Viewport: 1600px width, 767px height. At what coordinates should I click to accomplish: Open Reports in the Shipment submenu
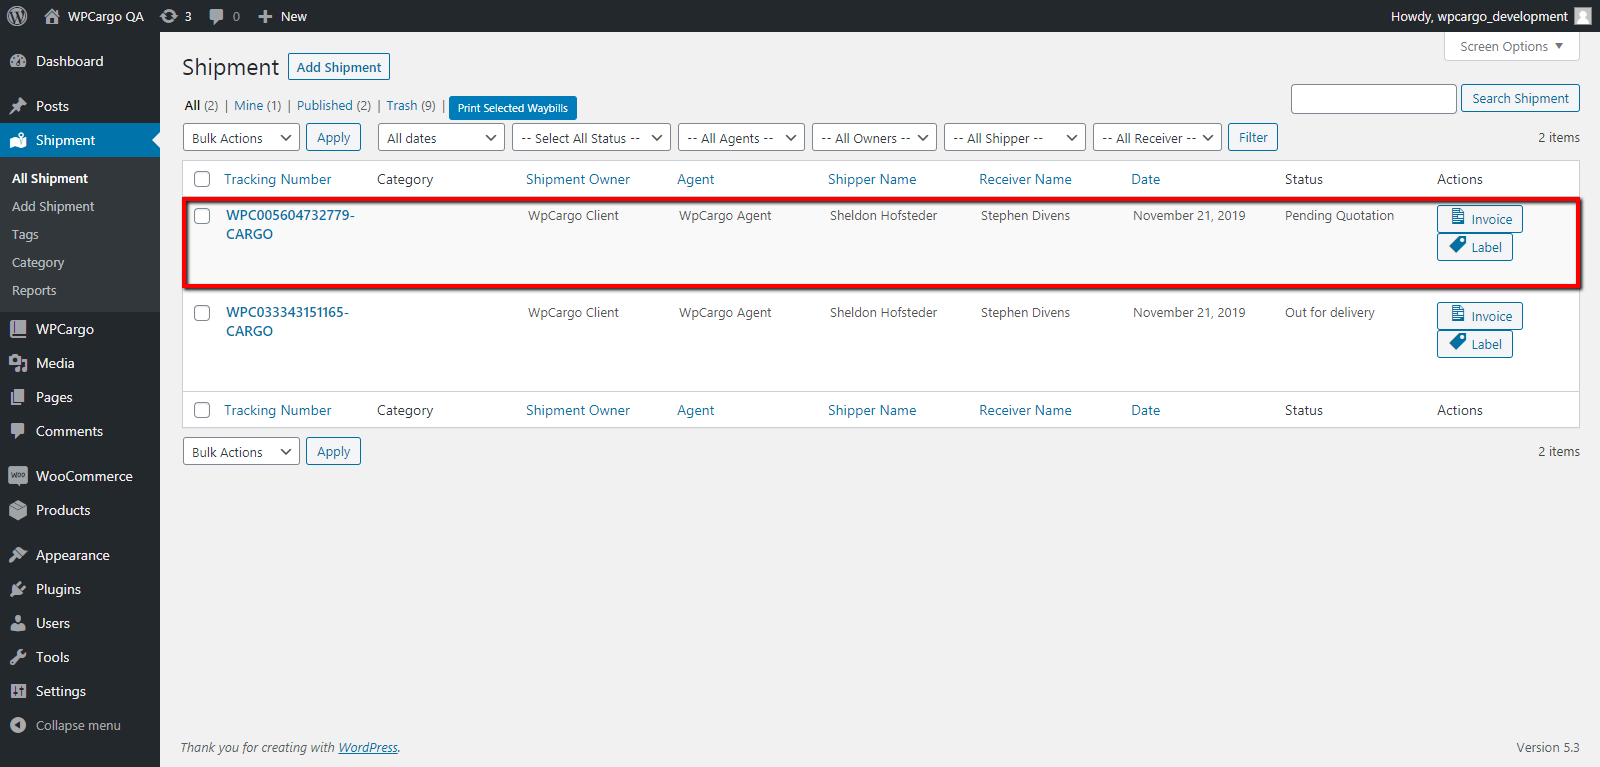pos(34,290)
